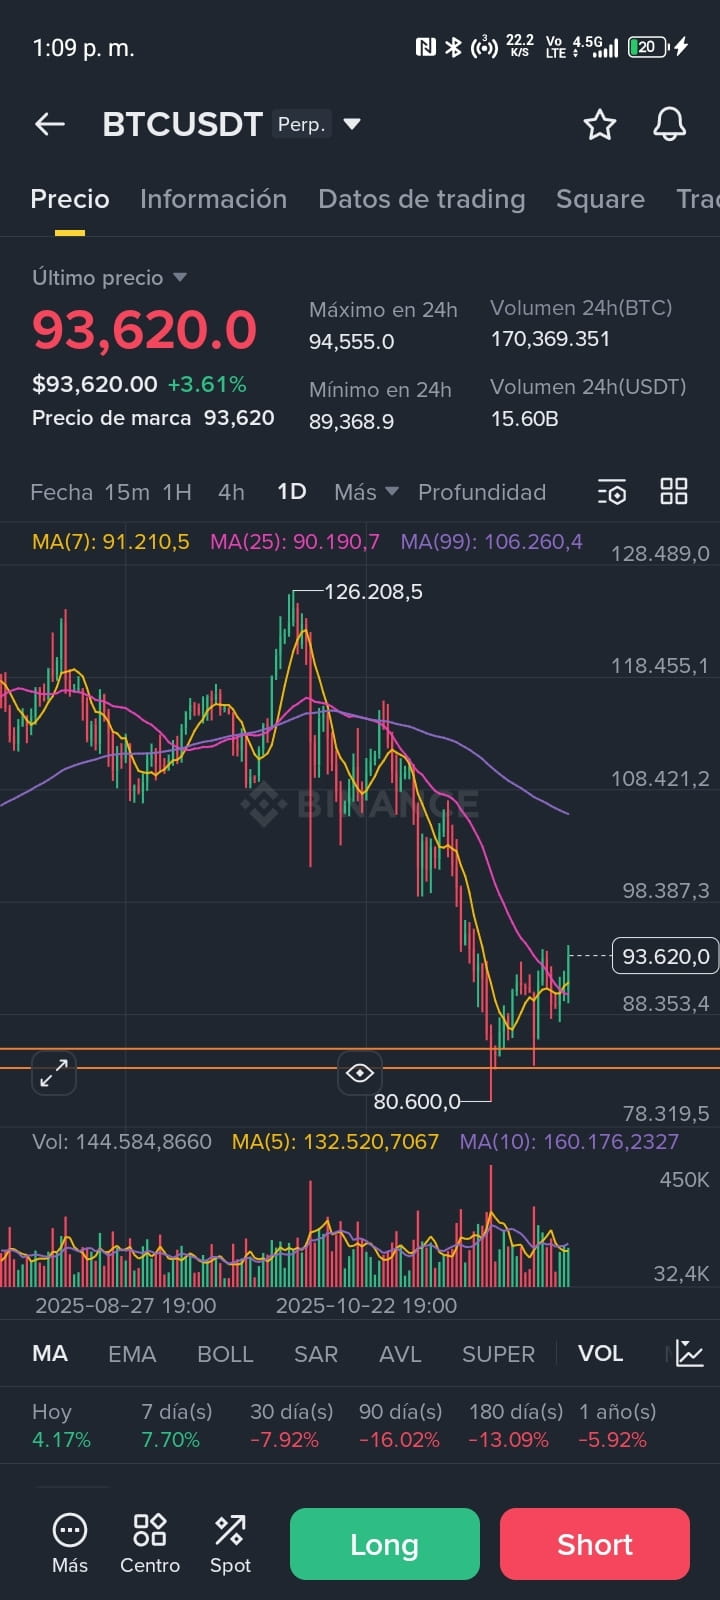Viewport: 720px width, 1600px height.
Task: Open Profundidad depth view
Action: (x=482, y=492)
